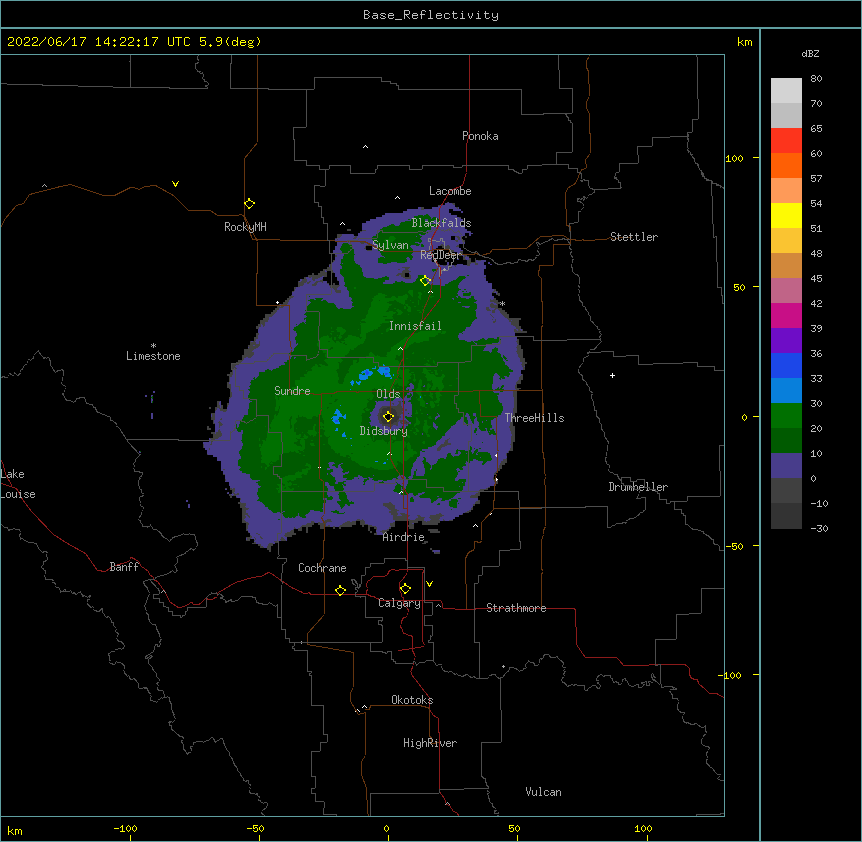Click the asterisk marker east of Innisfail
The image size is (862, 842).
[502, 304]
